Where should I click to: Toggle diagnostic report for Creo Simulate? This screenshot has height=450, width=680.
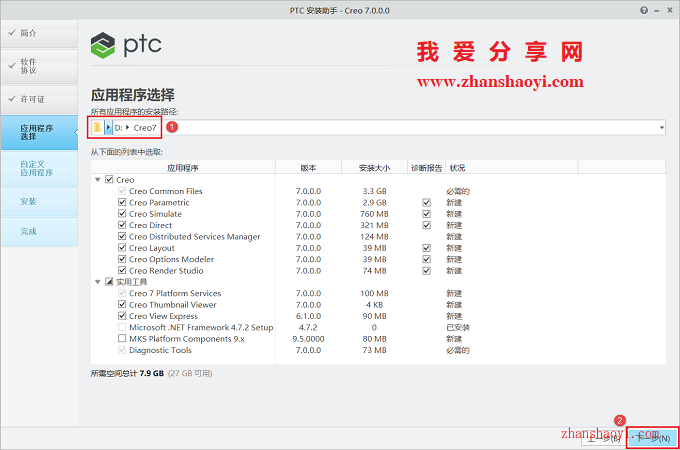point(427,214)
